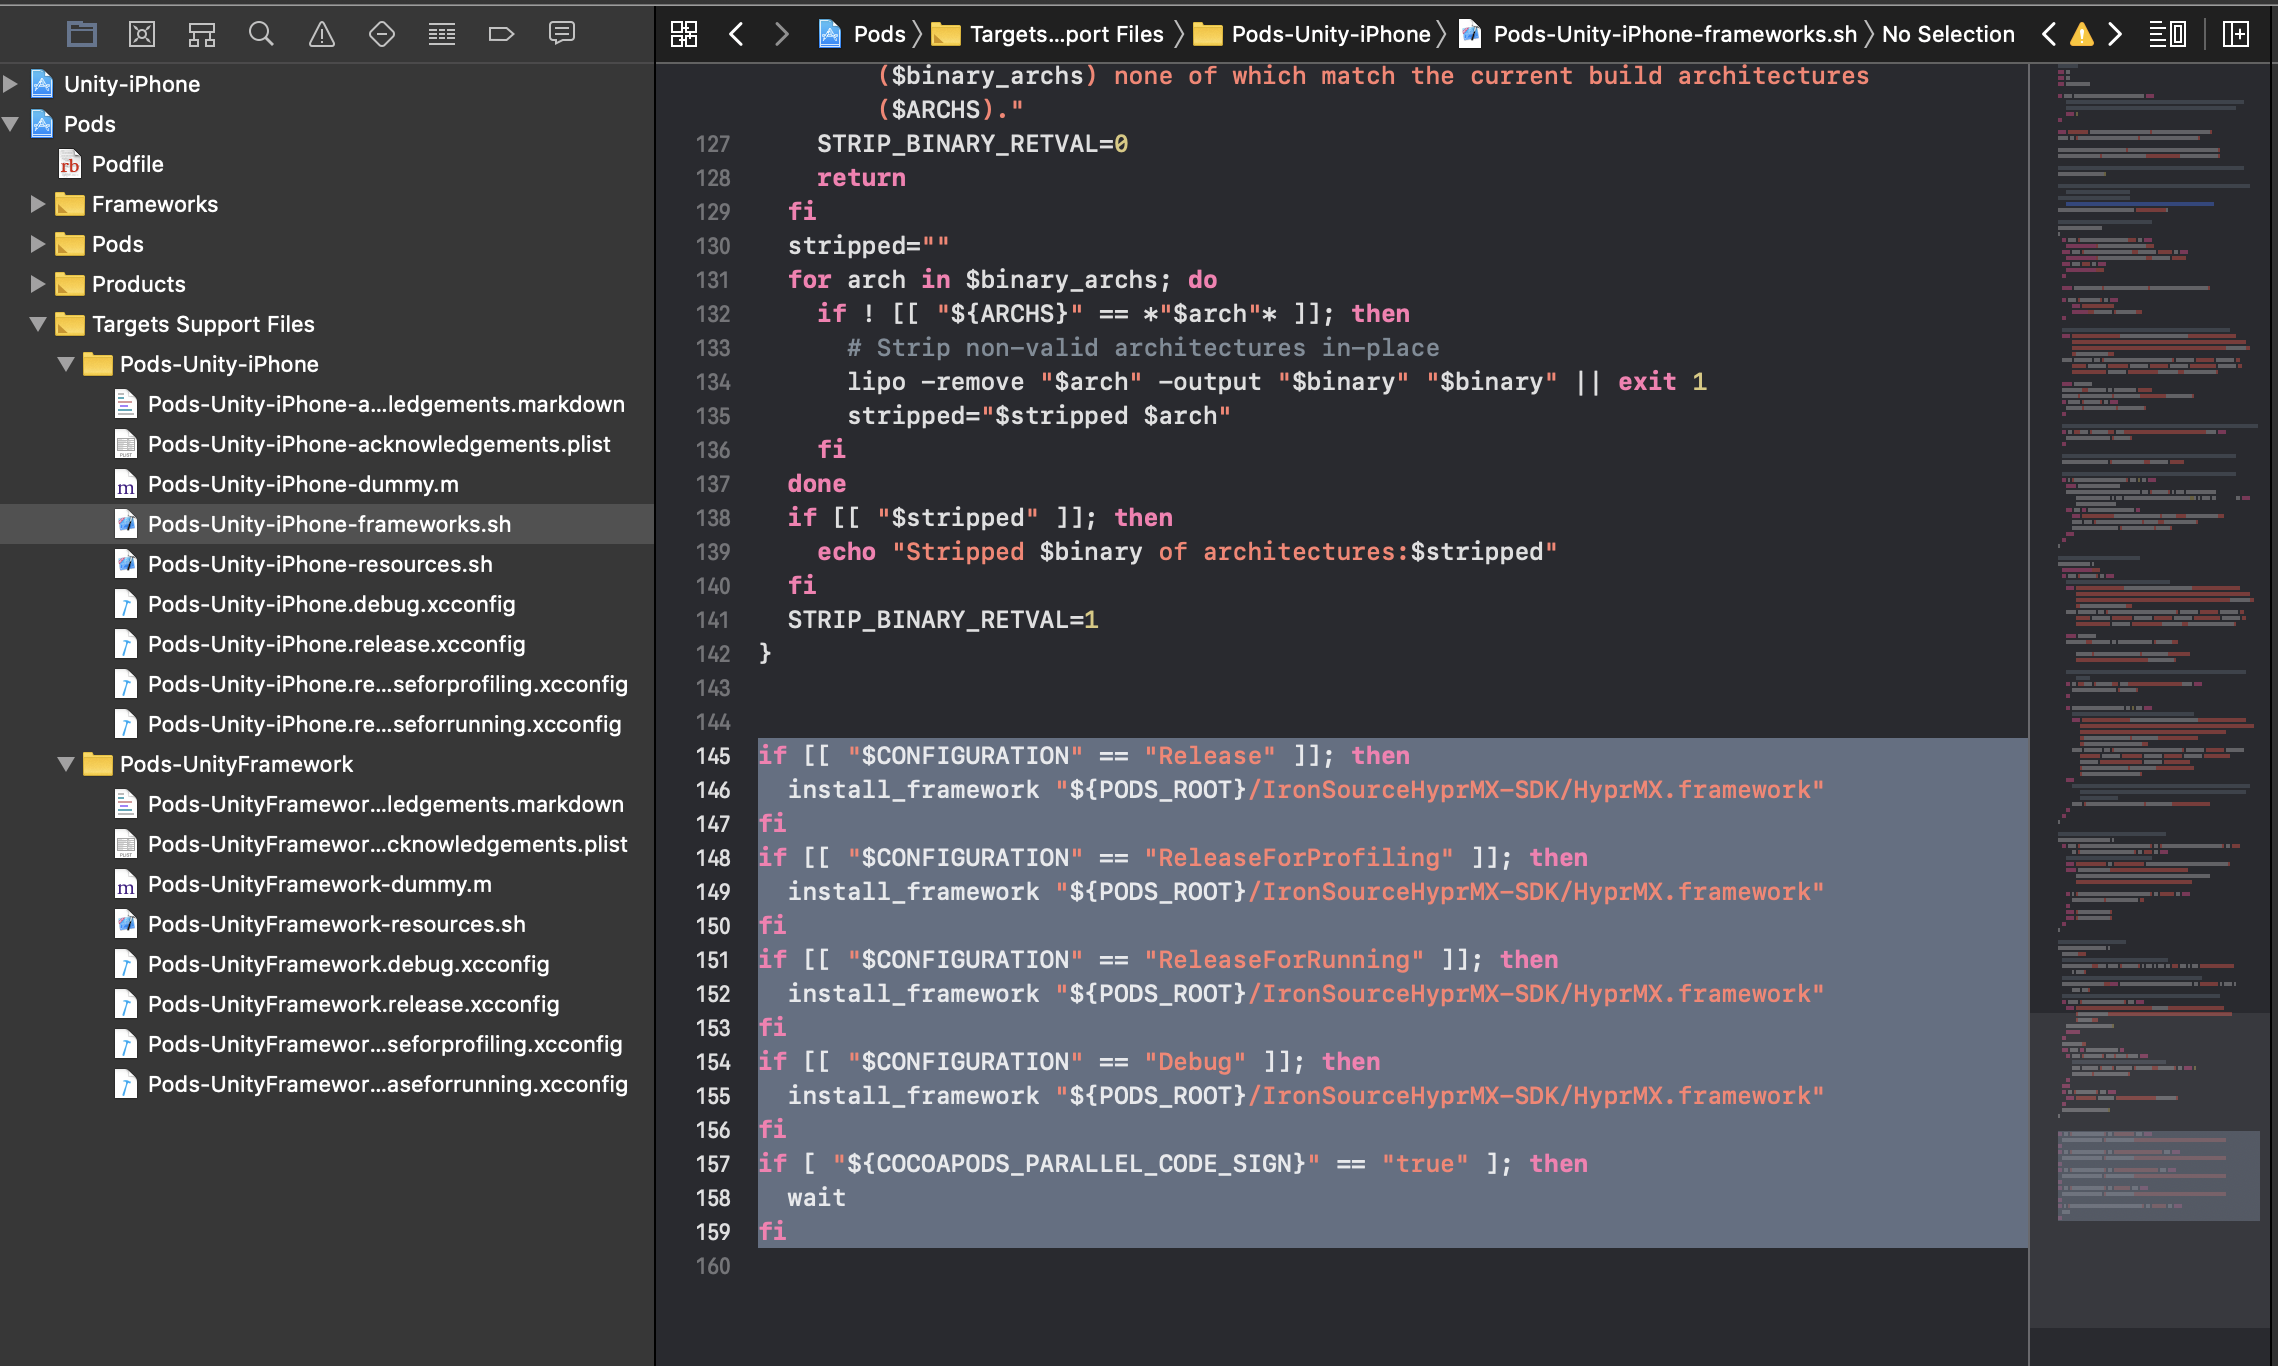Open the Symbol navigator icon
The width and height of the screenshot is (2278, 1366).
point(202,34)
